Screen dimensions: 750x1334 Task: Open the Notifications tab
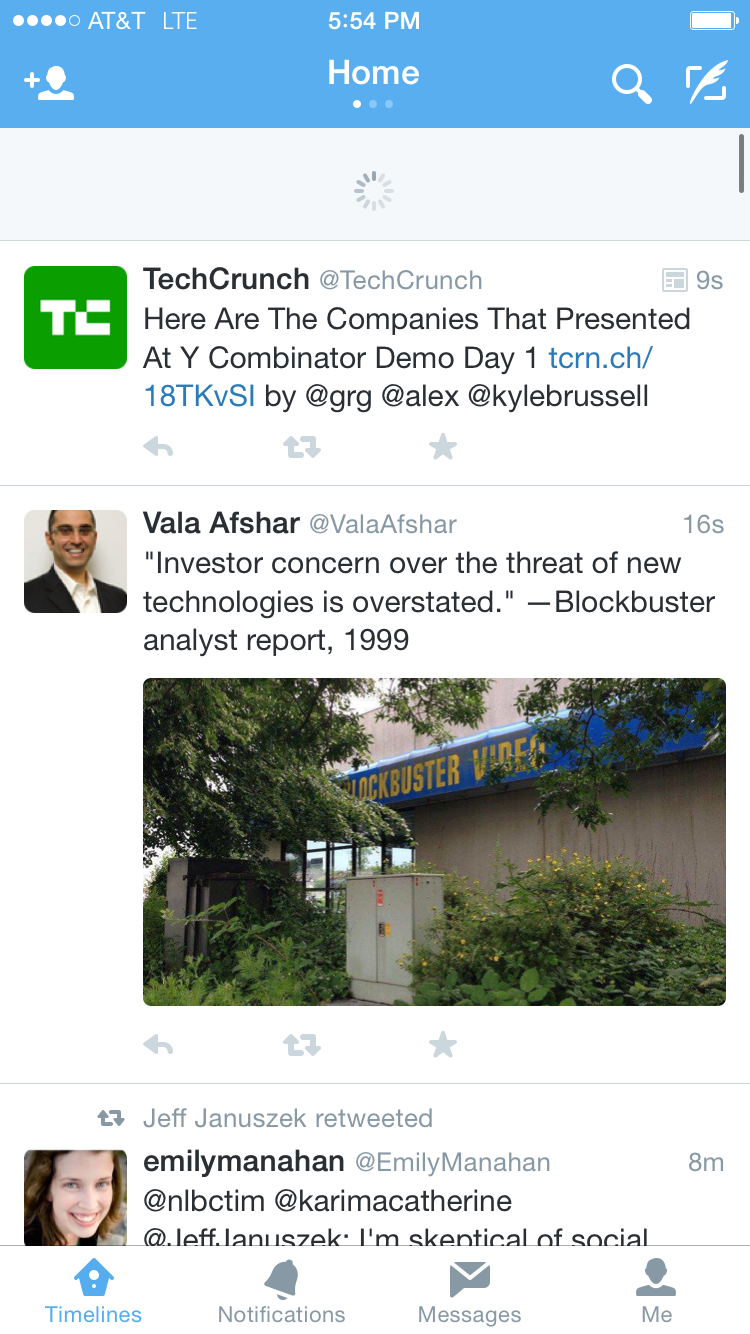click(281, 1290)
